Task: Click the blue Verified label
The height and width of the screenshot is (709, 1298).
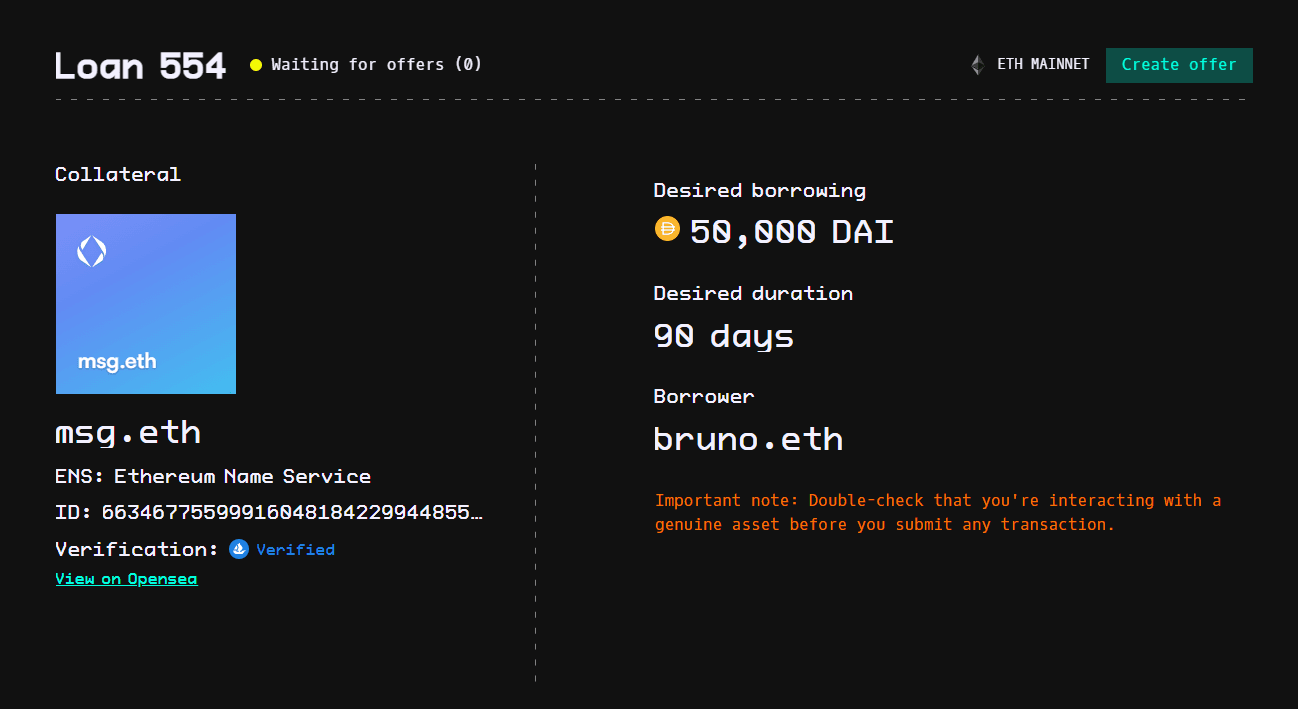Action: (295, 550)
